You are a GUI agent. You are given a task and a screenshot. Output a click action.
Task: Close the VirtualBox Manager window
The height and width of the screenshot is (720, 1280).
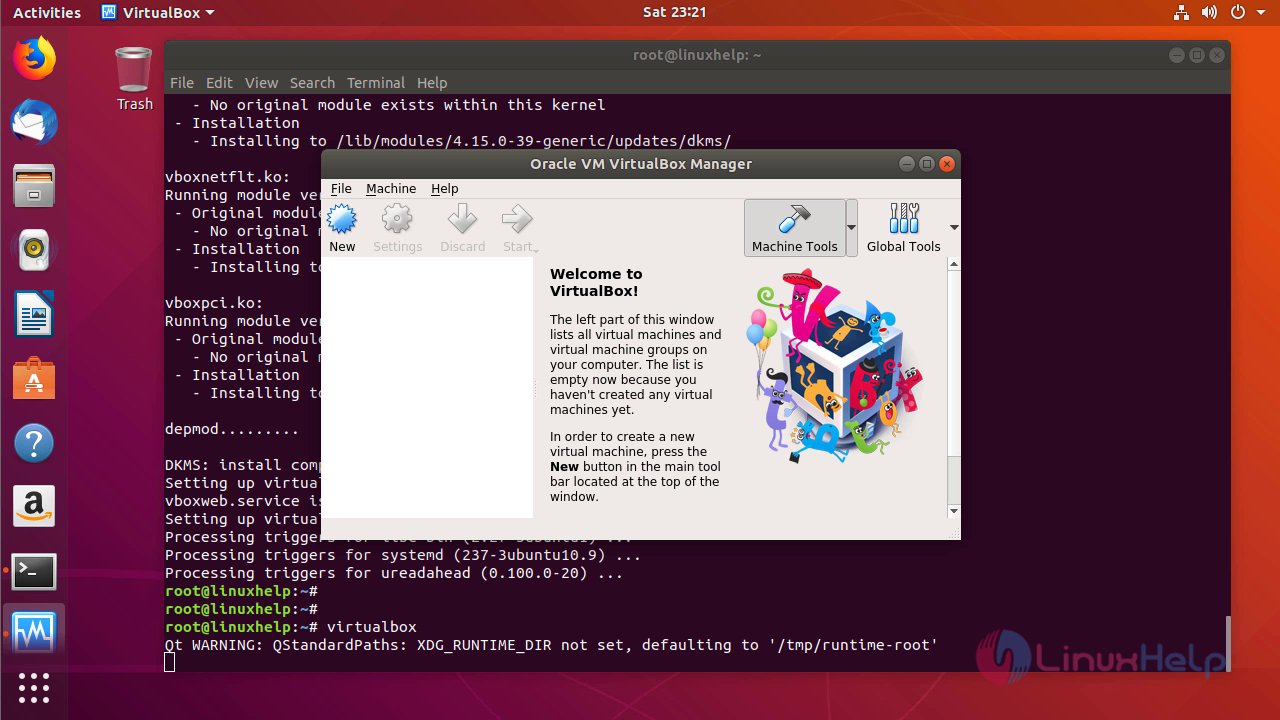(947, 164)
